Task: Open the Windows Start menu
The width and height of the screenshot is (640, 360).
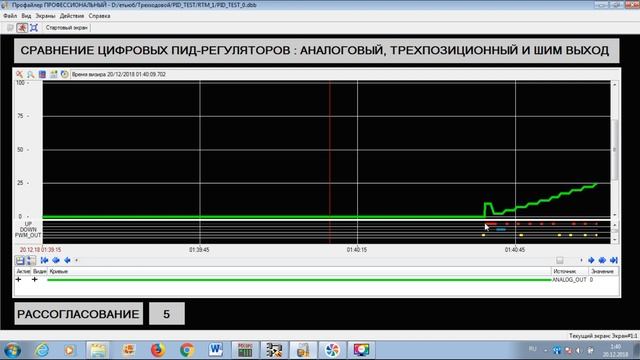Action: pos(12,350)
